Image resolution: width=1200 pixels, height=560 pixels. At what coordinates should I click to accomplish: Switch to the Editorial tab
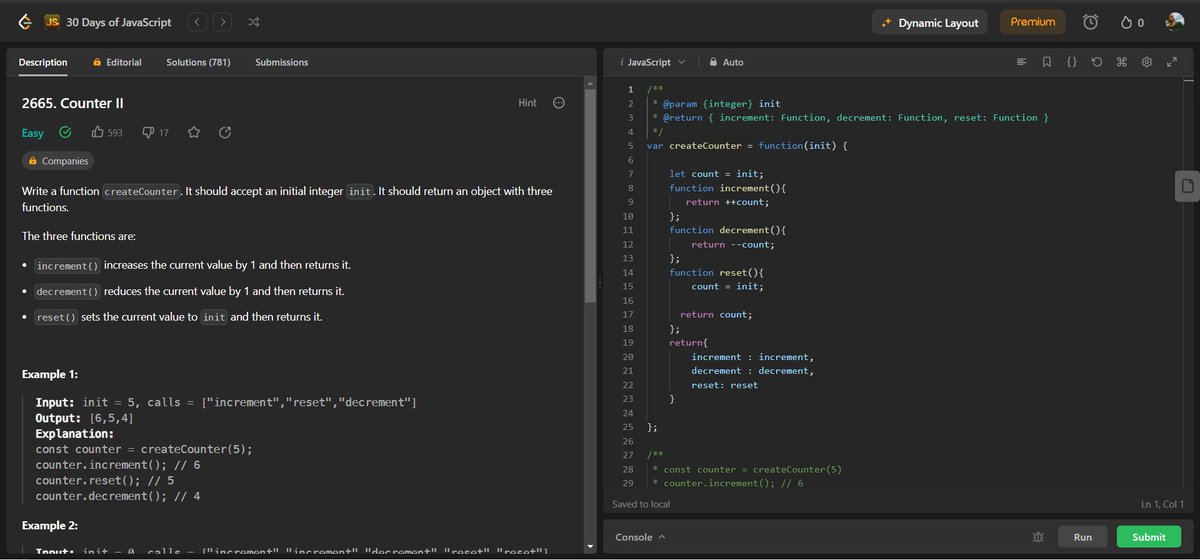[117, 62]
